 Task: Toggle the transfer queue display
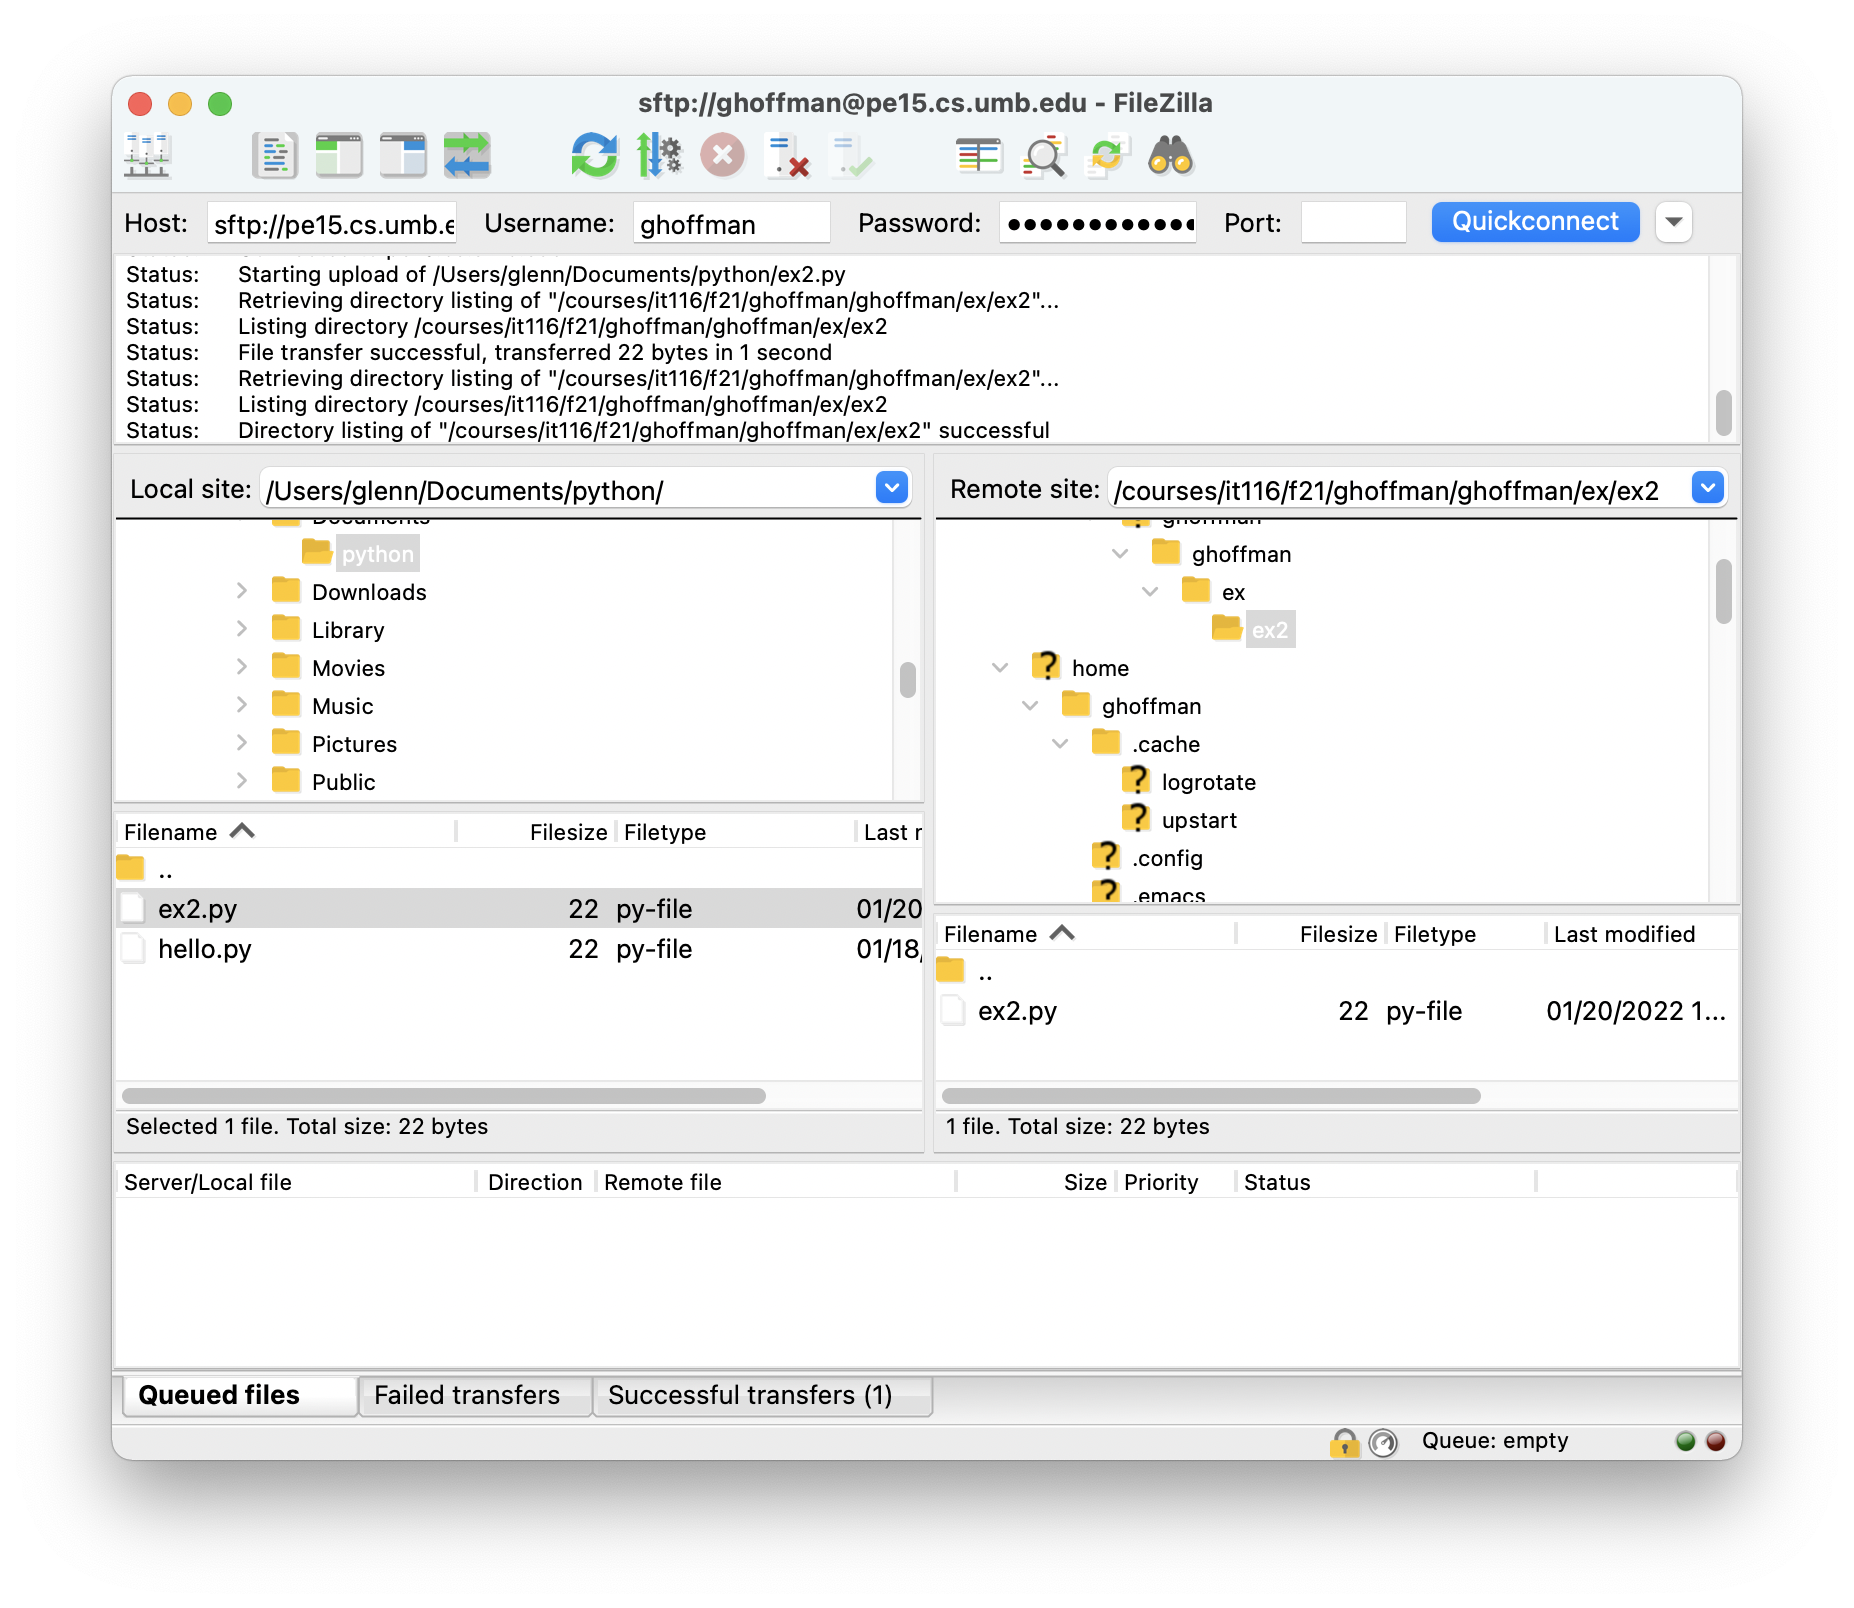tap(467, 156)
